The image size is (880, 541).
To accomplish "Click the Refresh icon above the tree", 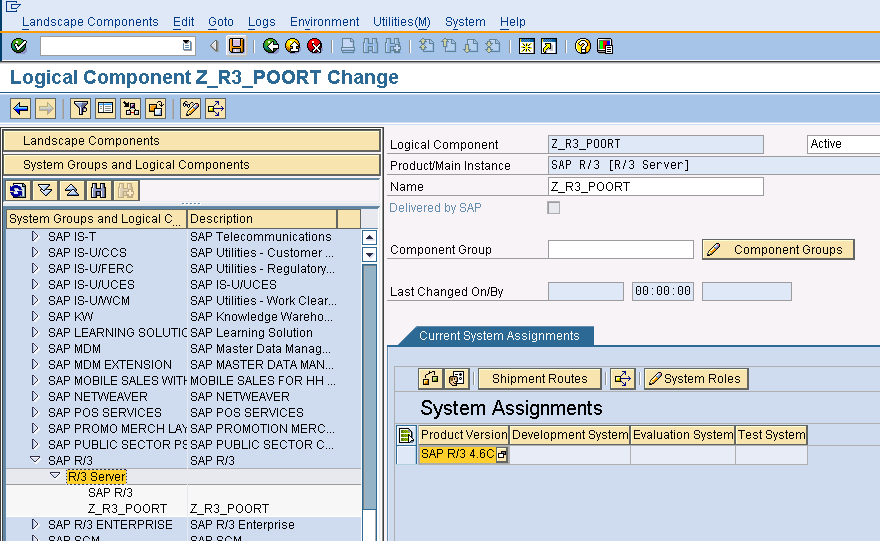I will (x=18, y=190).
